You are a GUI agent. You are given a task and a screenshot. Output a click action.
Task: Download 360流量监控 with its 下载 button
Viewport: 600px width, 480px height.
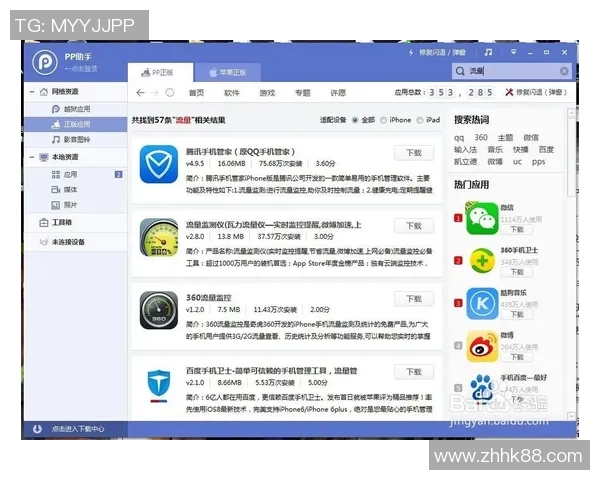click(x=414, y=299)
